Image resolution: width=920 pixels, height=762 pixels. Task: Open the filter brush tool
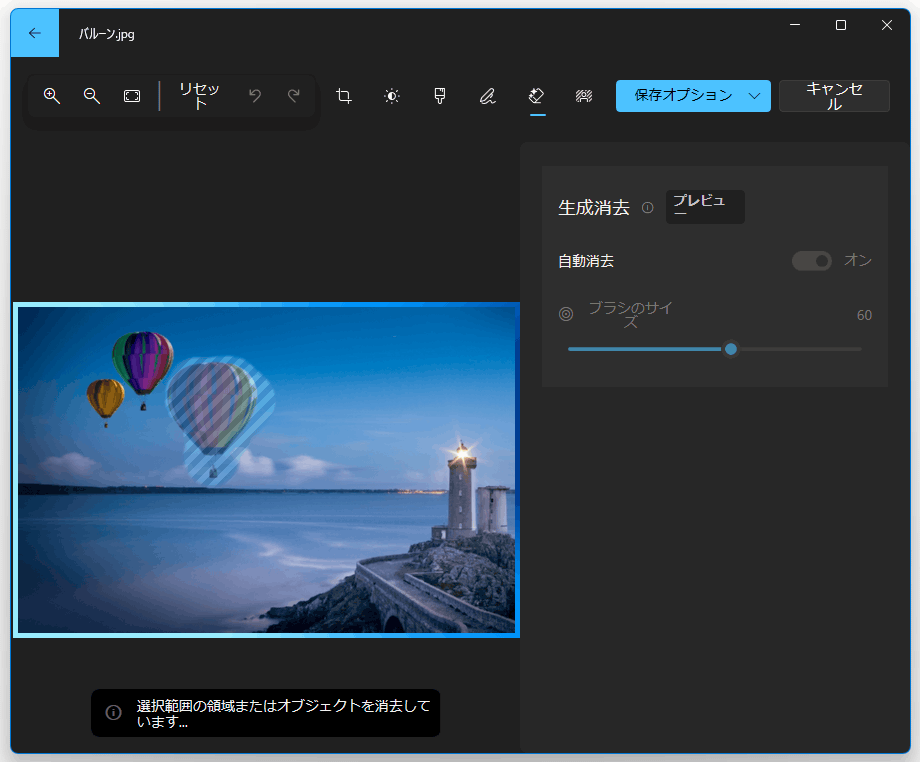pos(439,96)
